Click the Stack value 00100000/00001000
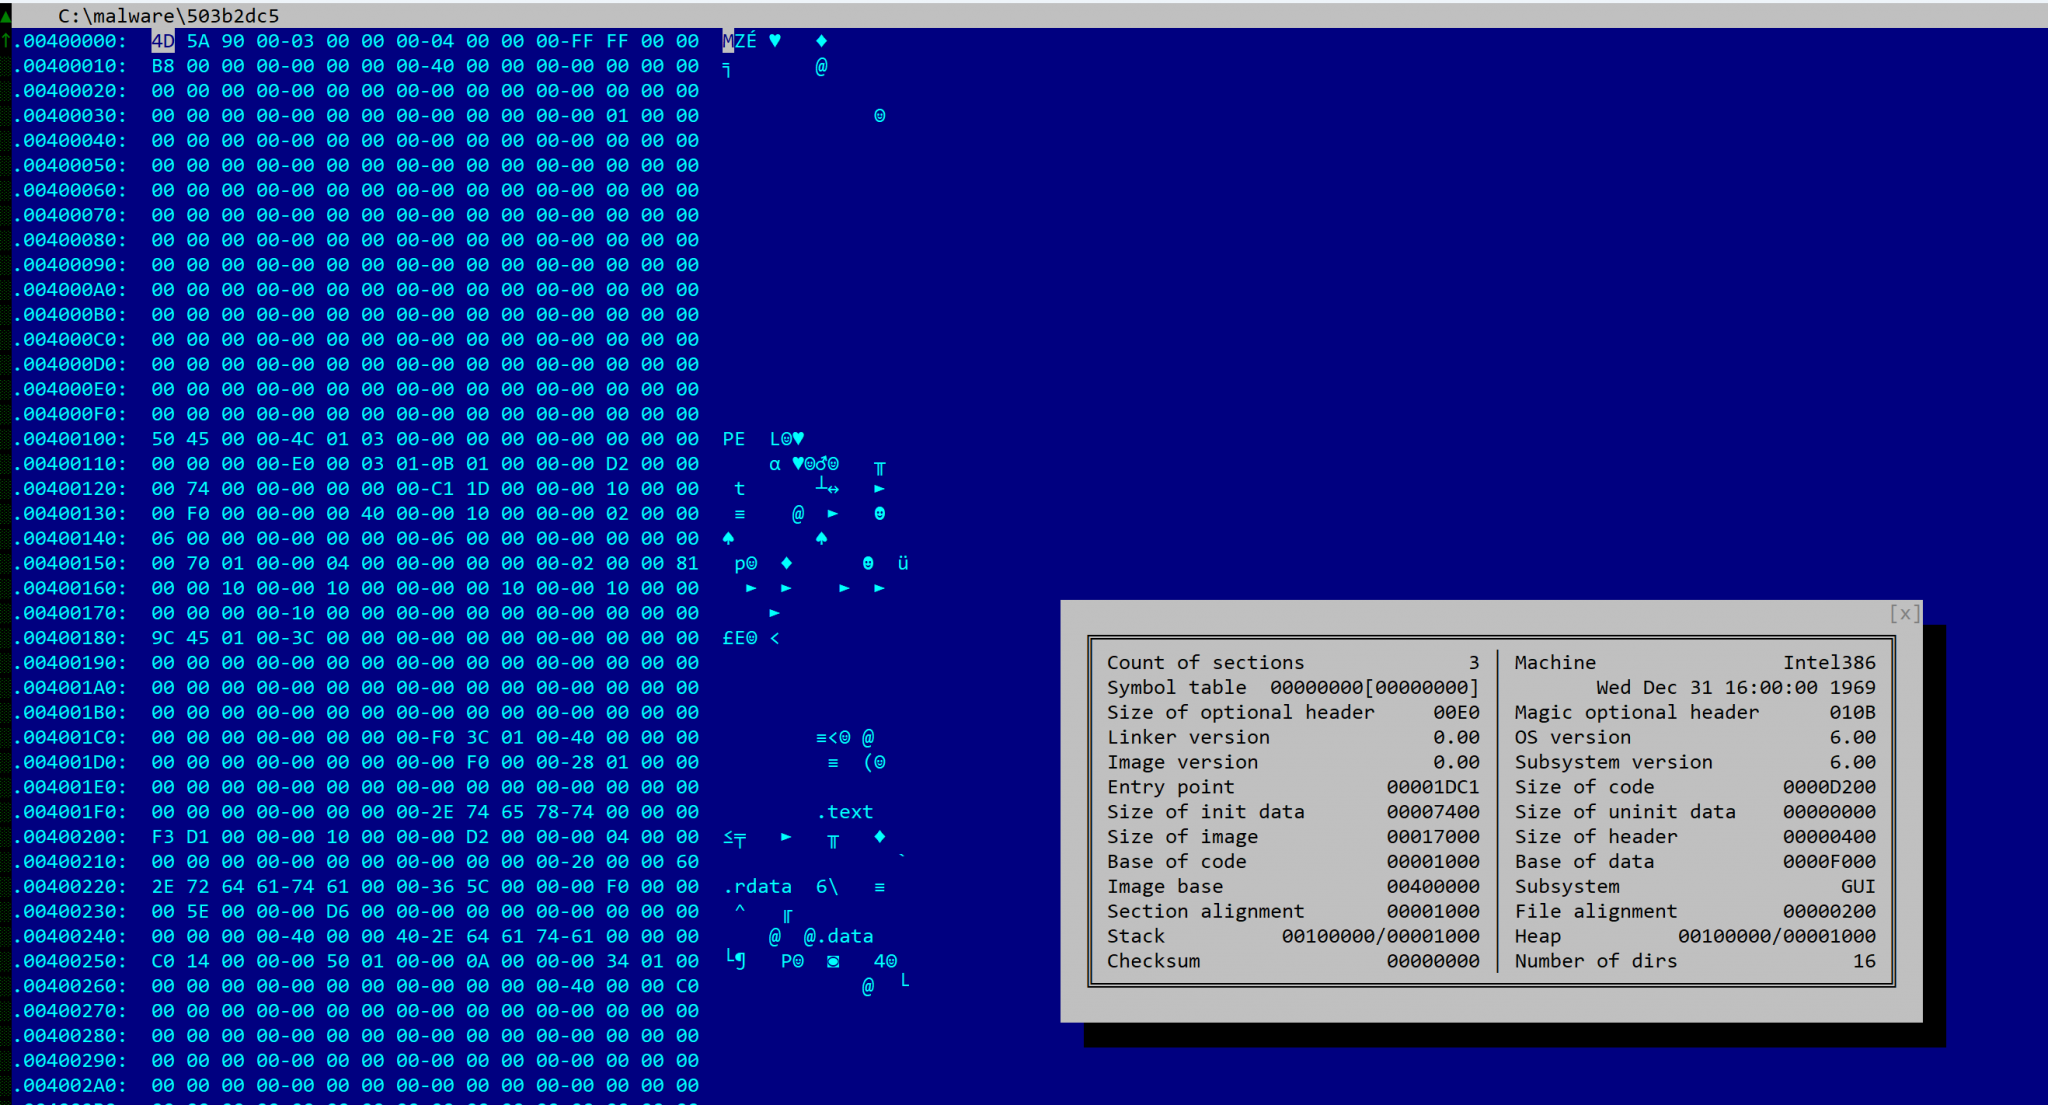 point(1380,936)
